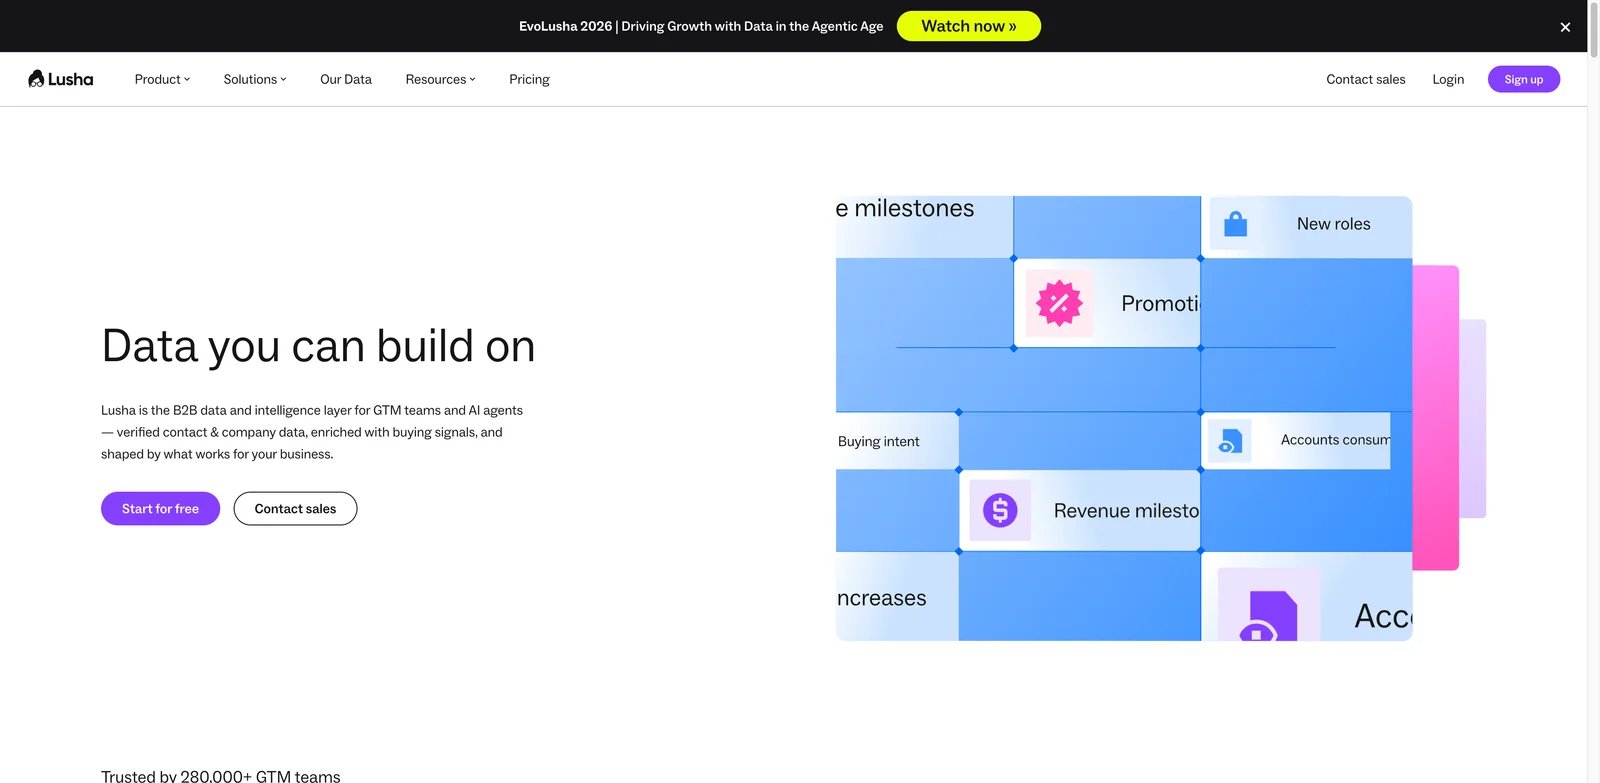Click the "Revenue milesto" card text
The height and width of the screenshot is (783, 1600).
(x=1126, y=511)
